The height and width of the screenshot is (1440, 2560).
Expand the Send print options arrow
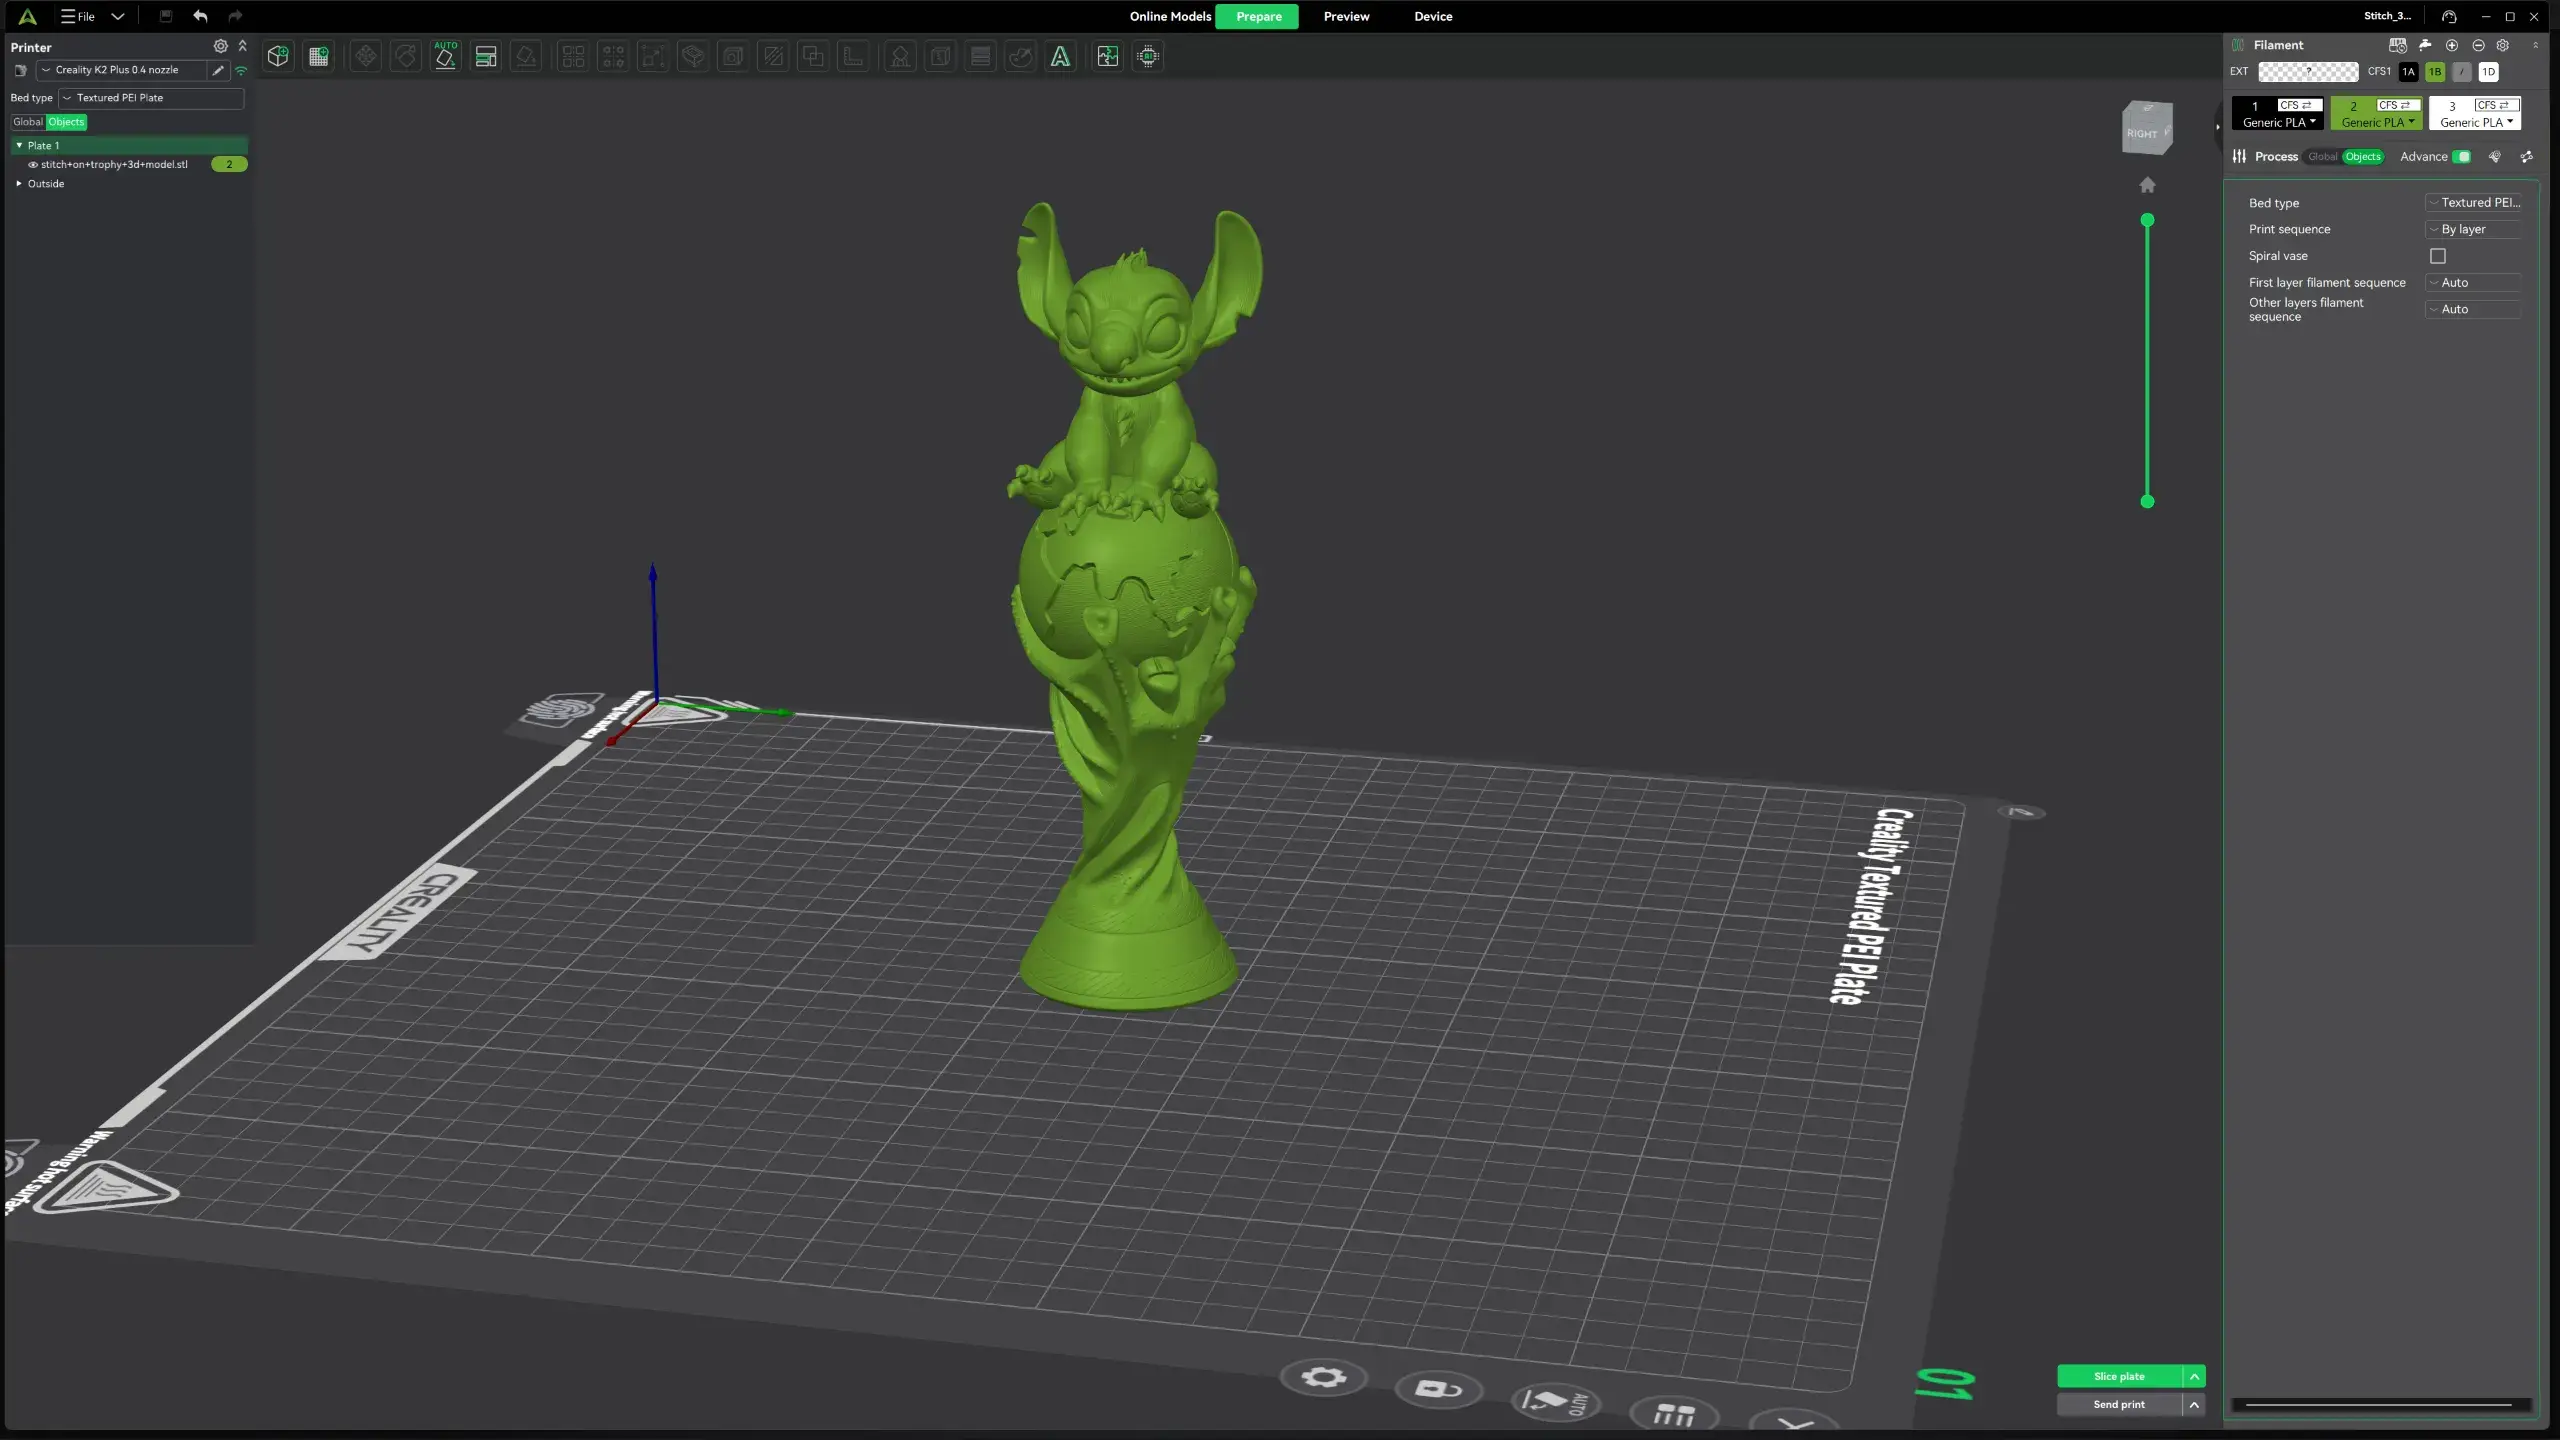pos(2194,1405)
